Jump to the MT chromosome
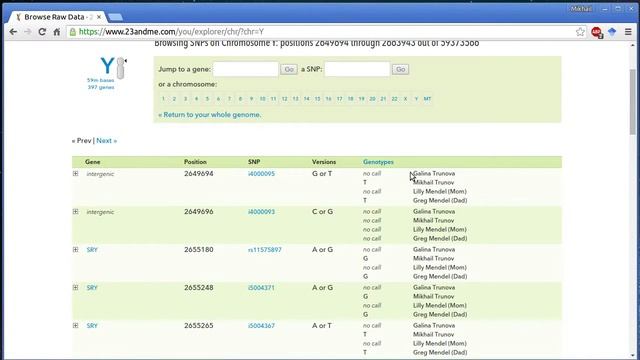 (x=427, y=99)
